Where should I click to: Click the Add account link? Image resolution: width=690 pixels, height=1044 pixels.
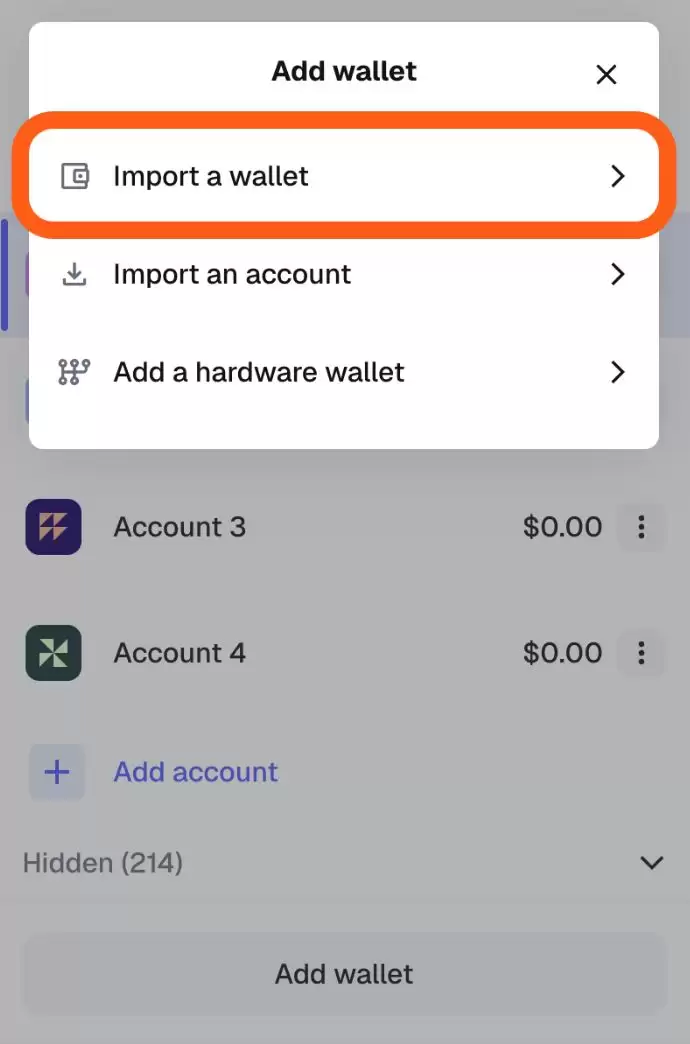click(x=196, y=772)
